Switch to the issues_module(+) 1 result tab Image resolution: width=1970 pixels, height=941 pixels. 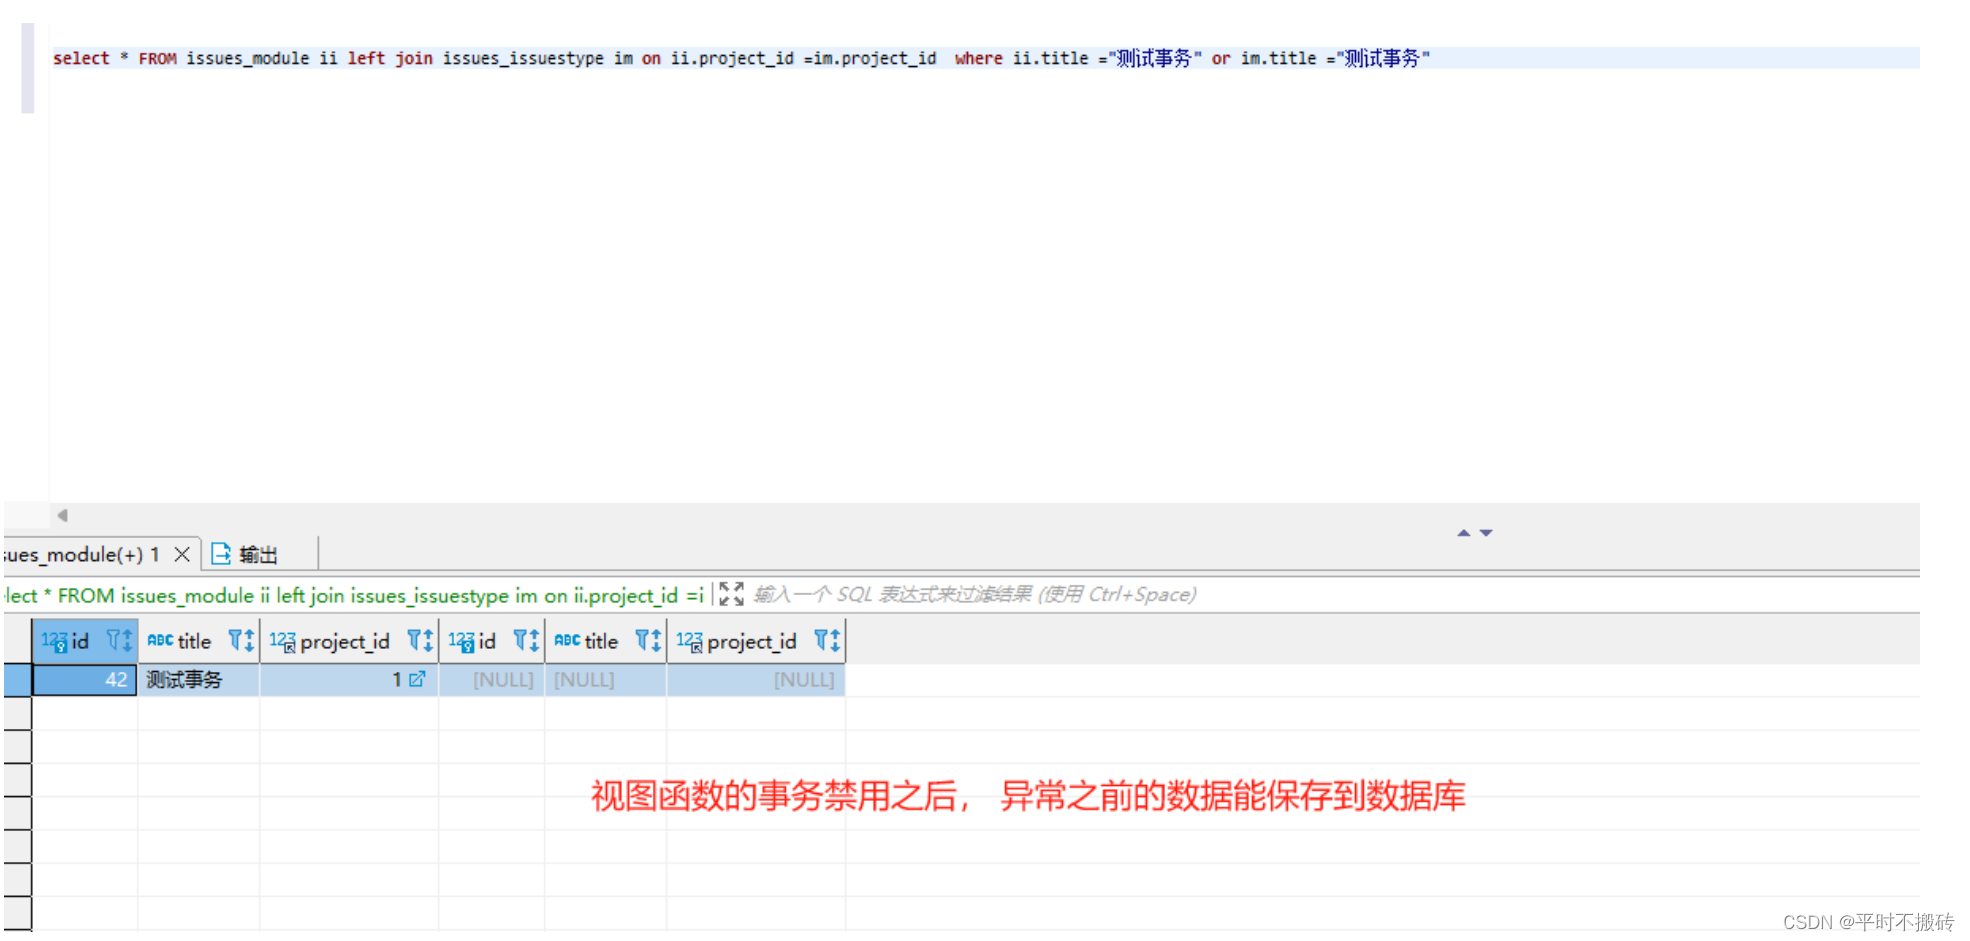(84, 554)
